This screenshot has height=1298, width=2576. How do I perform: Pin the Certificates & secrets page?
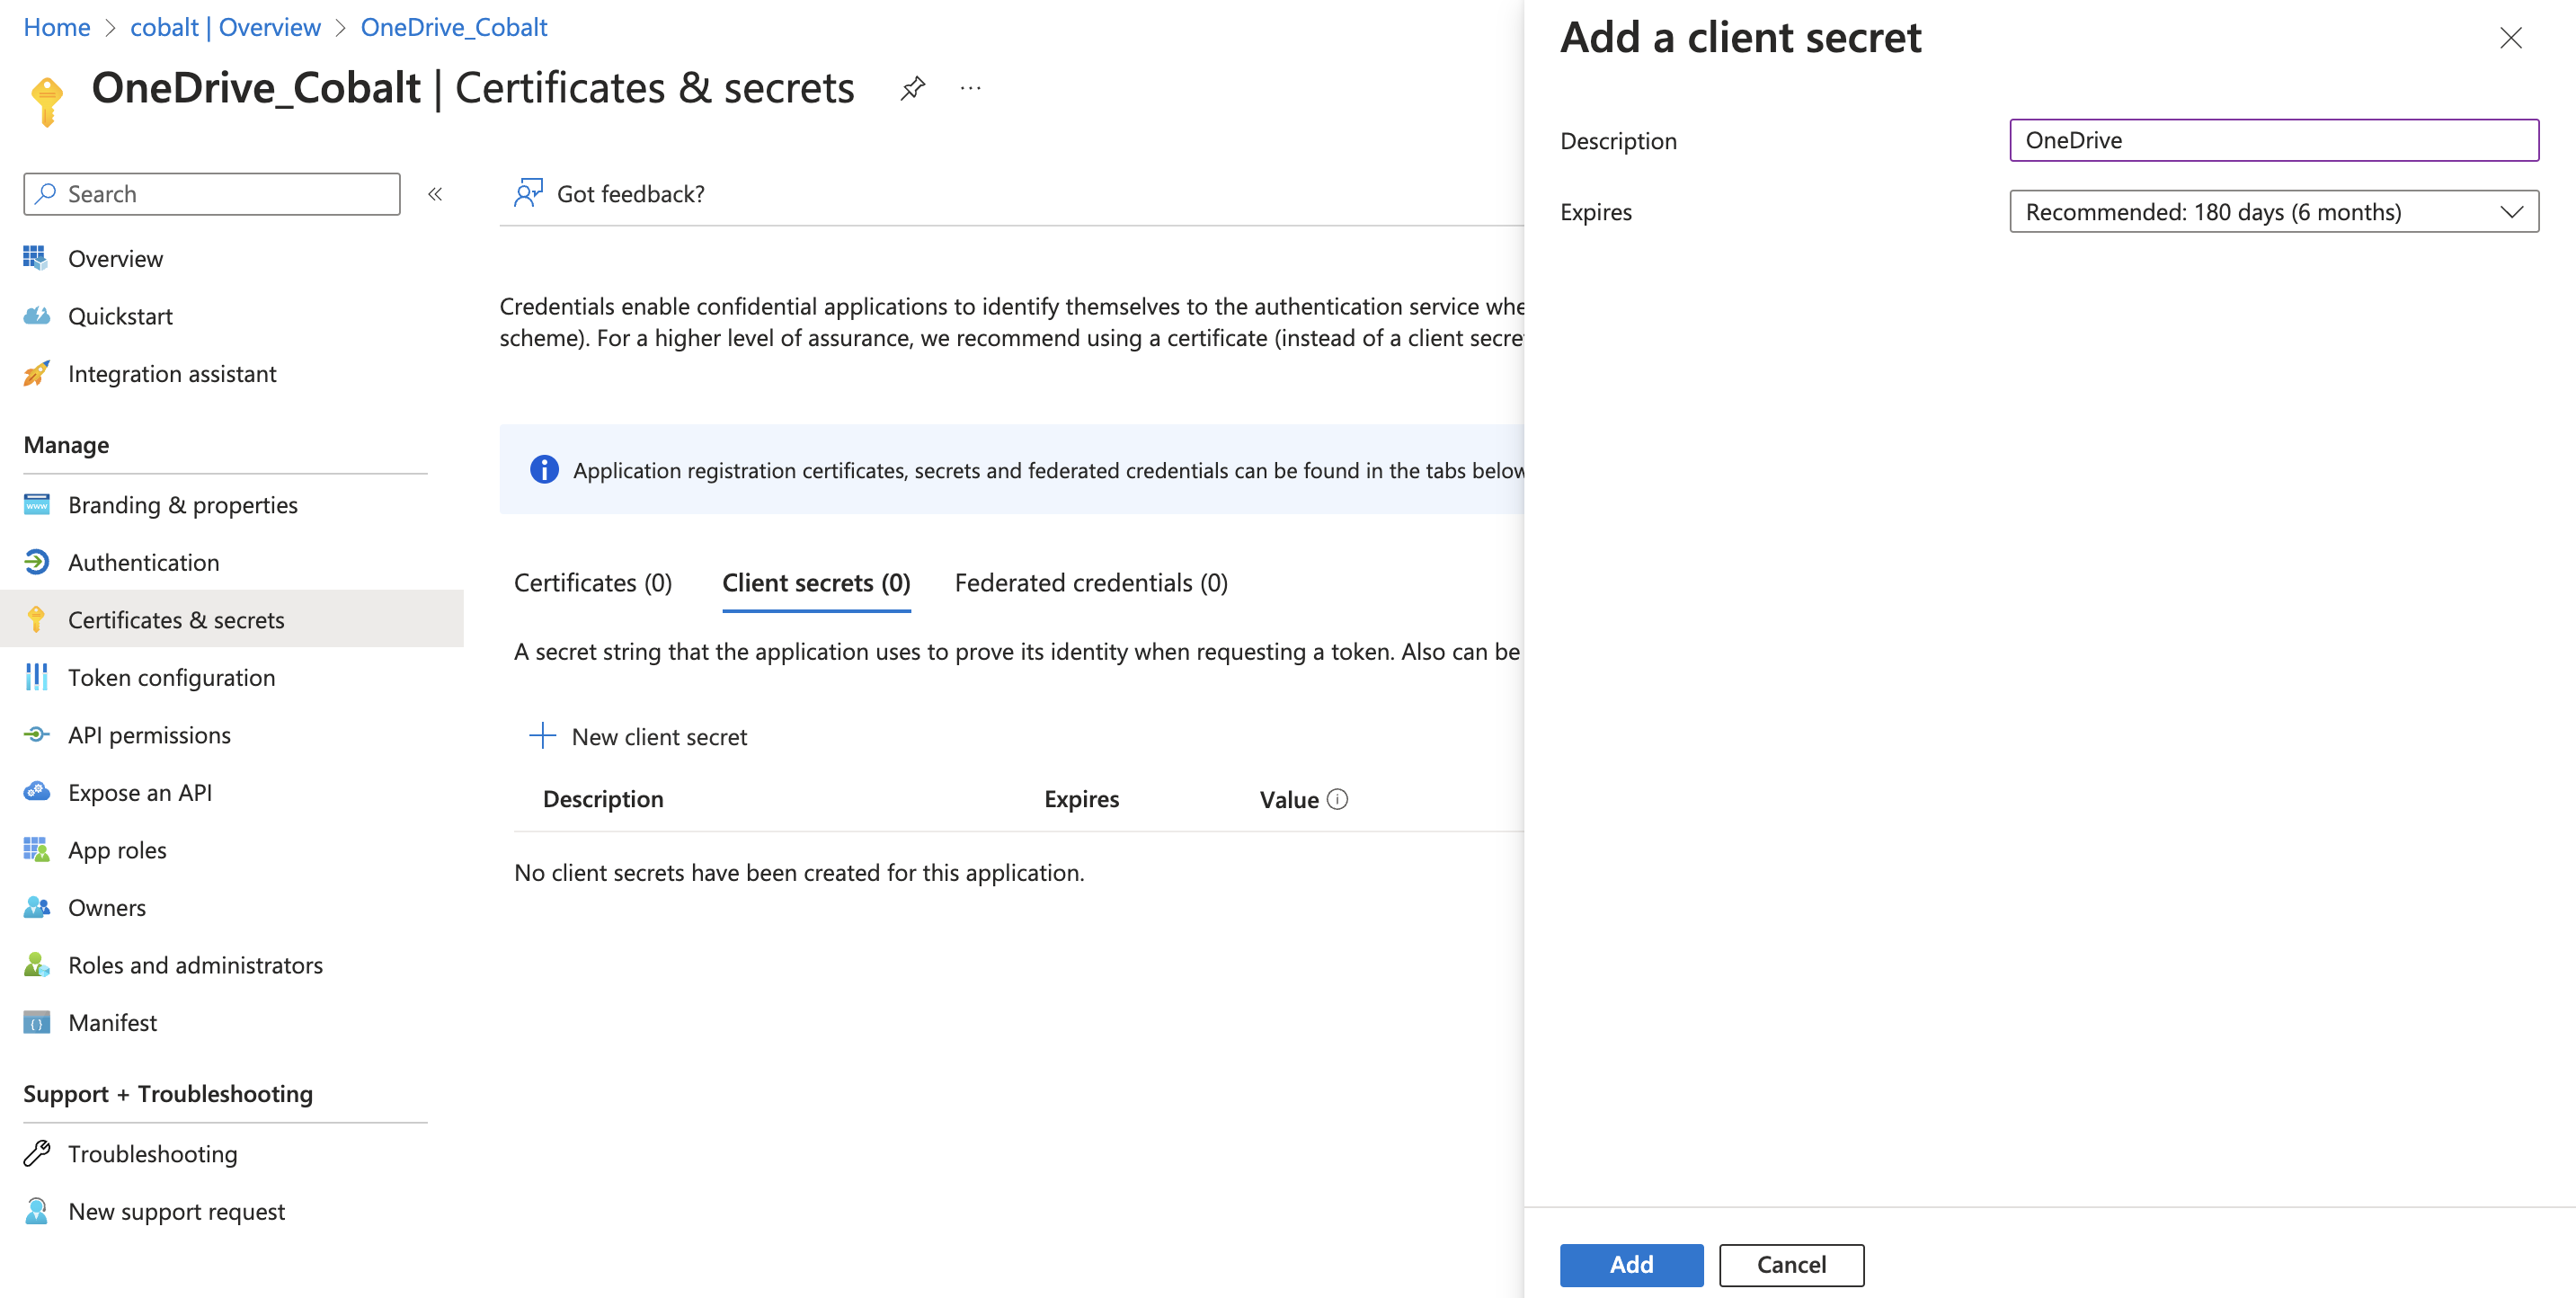[912, 88]
